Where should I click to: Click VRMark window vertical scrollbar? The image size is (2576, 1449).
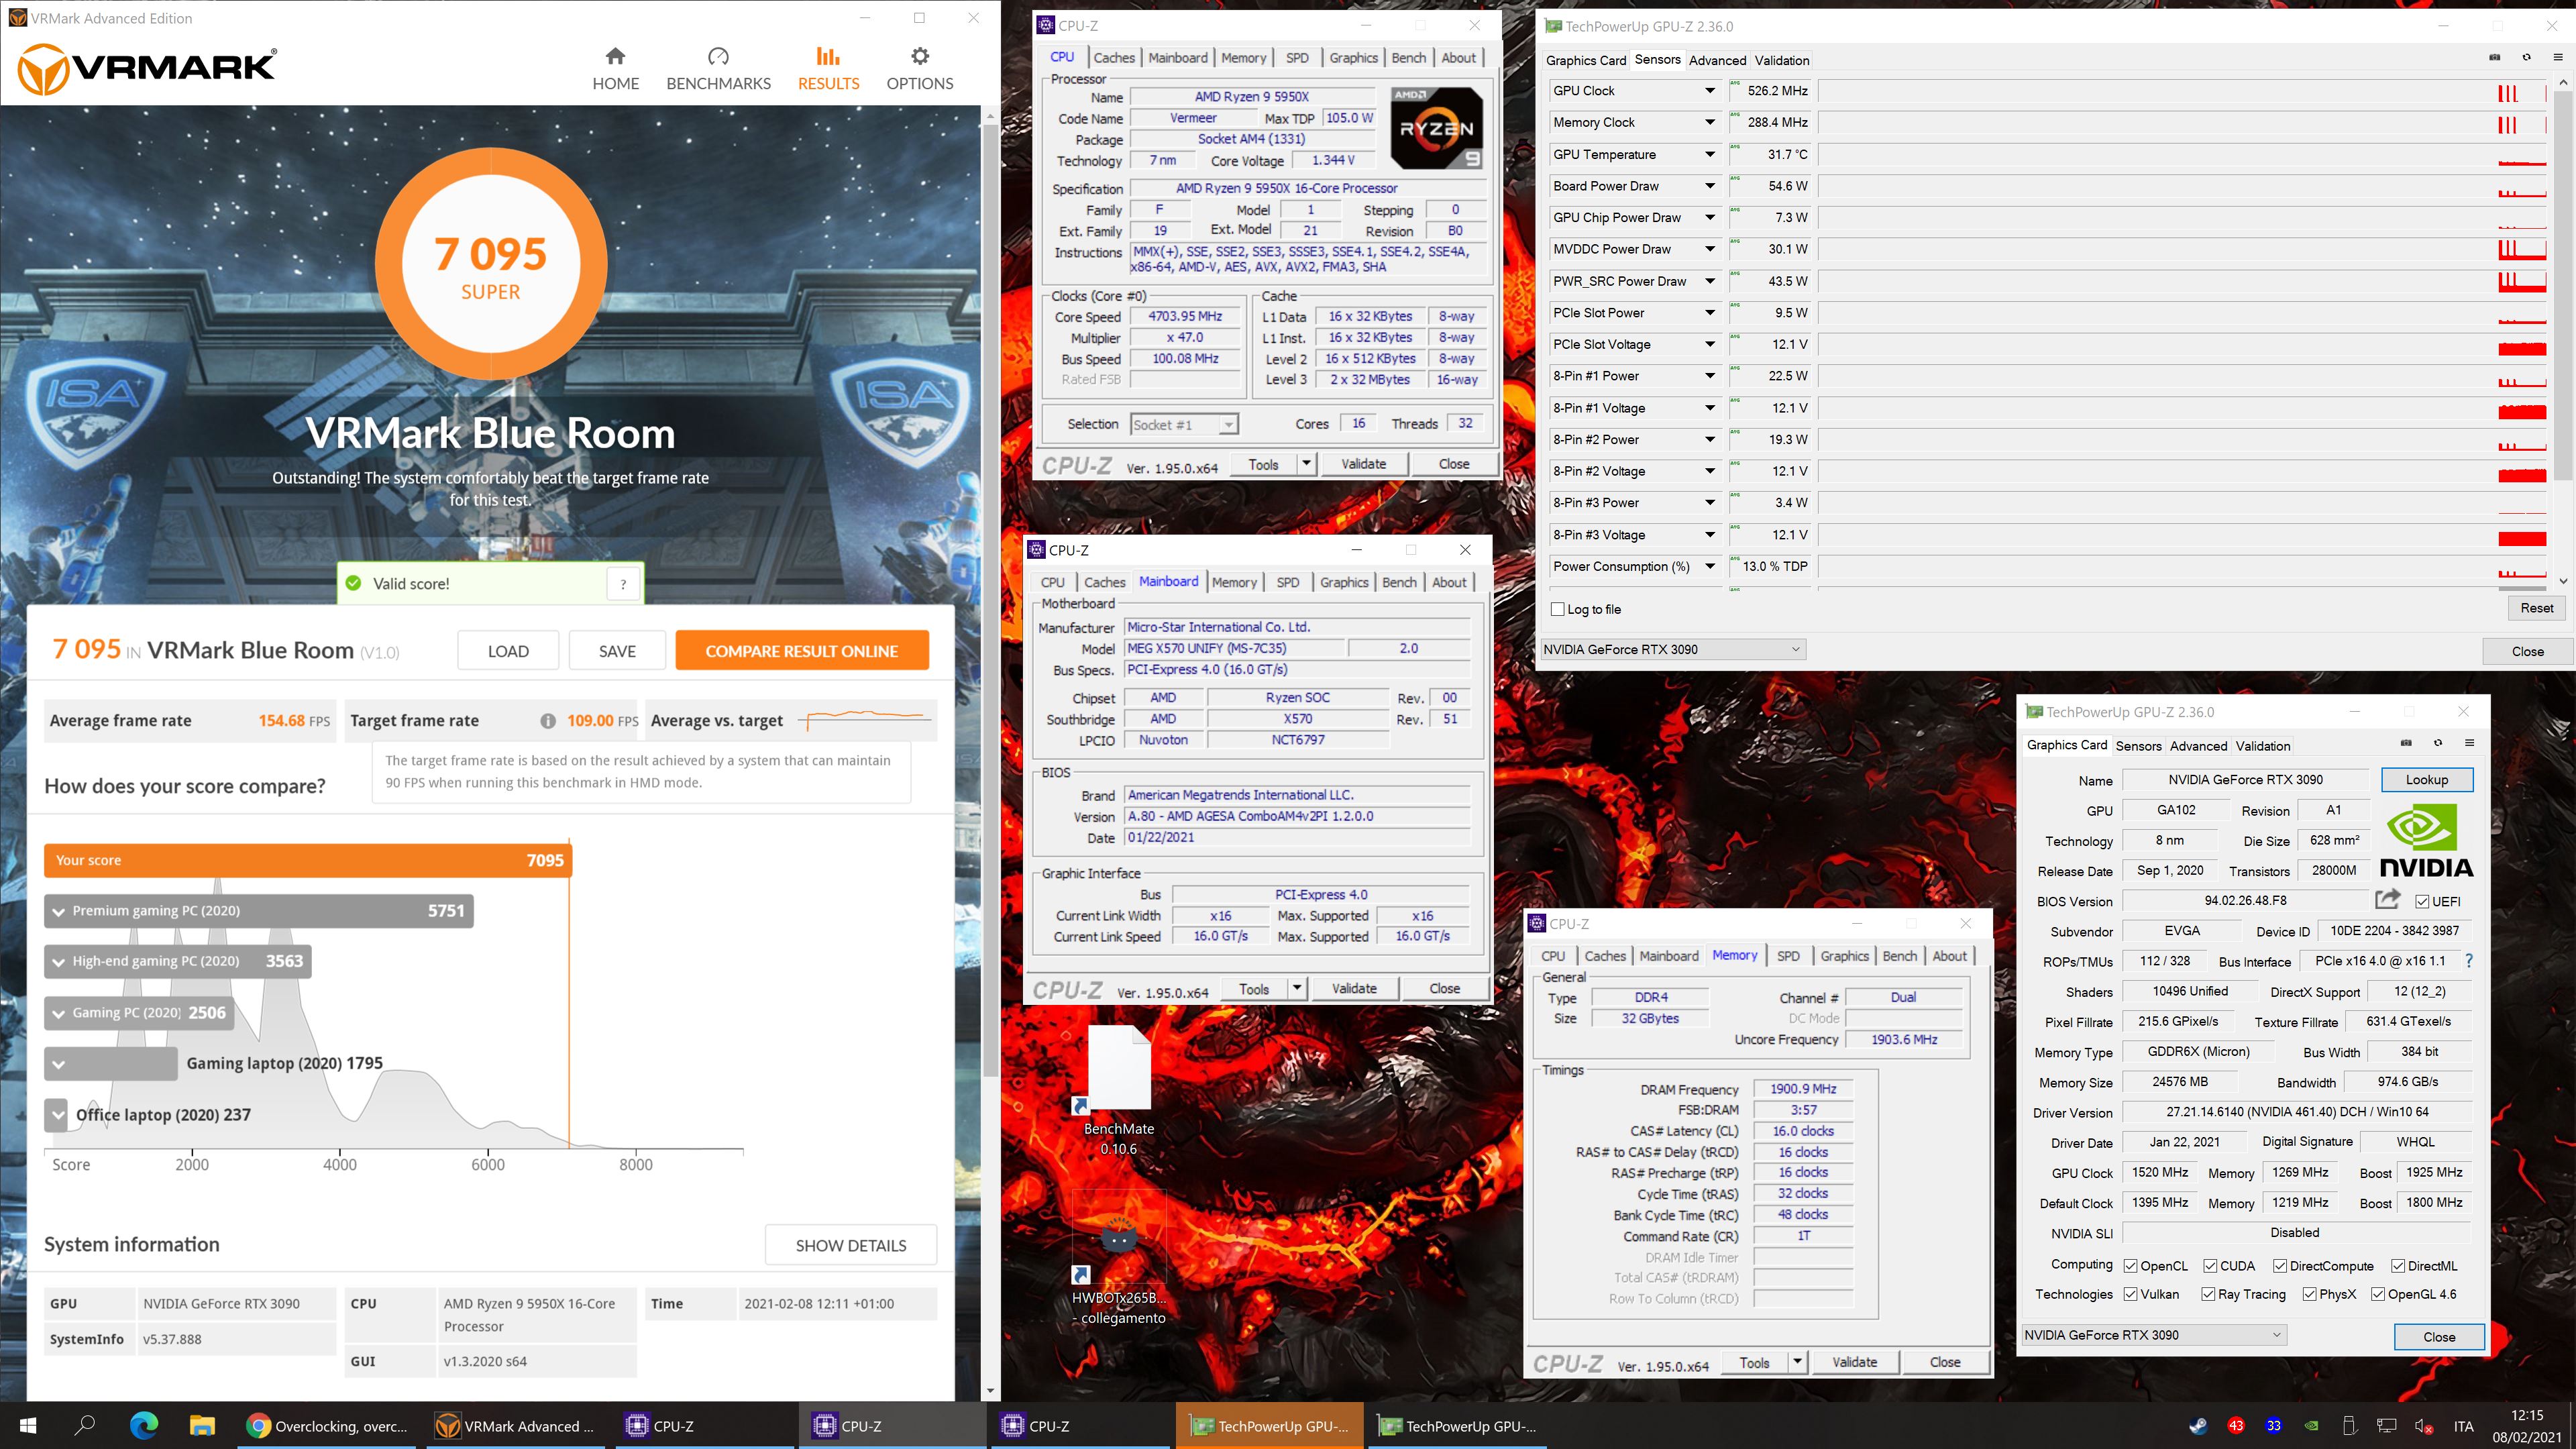point(990,600)
